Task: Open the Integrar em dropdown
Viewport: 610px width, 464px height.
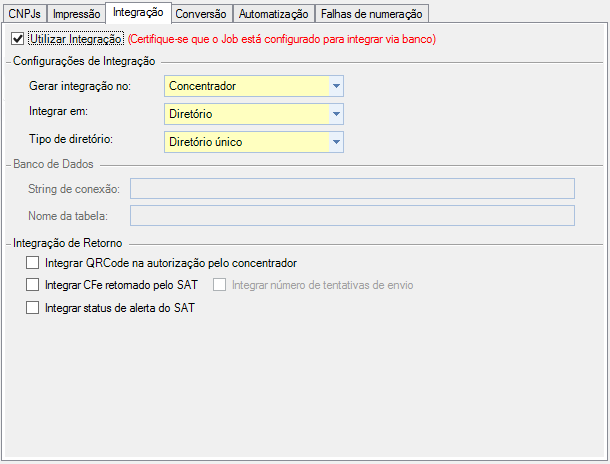Action: tap(336, 114)
